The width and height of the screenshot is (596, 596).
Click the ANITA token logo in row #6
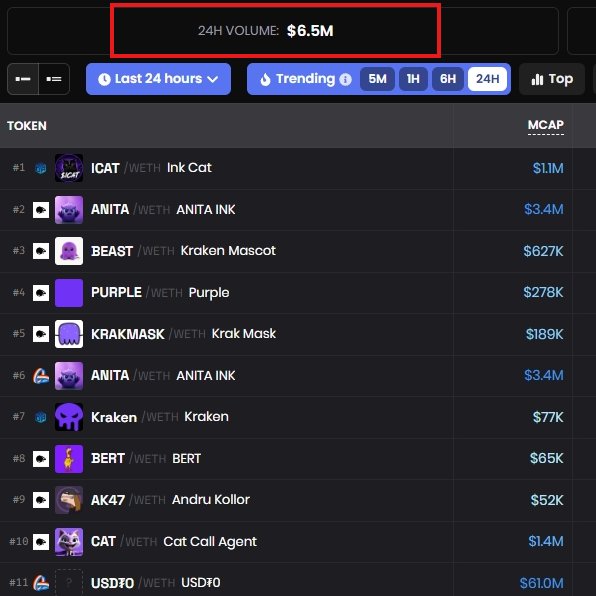[69, 376]
